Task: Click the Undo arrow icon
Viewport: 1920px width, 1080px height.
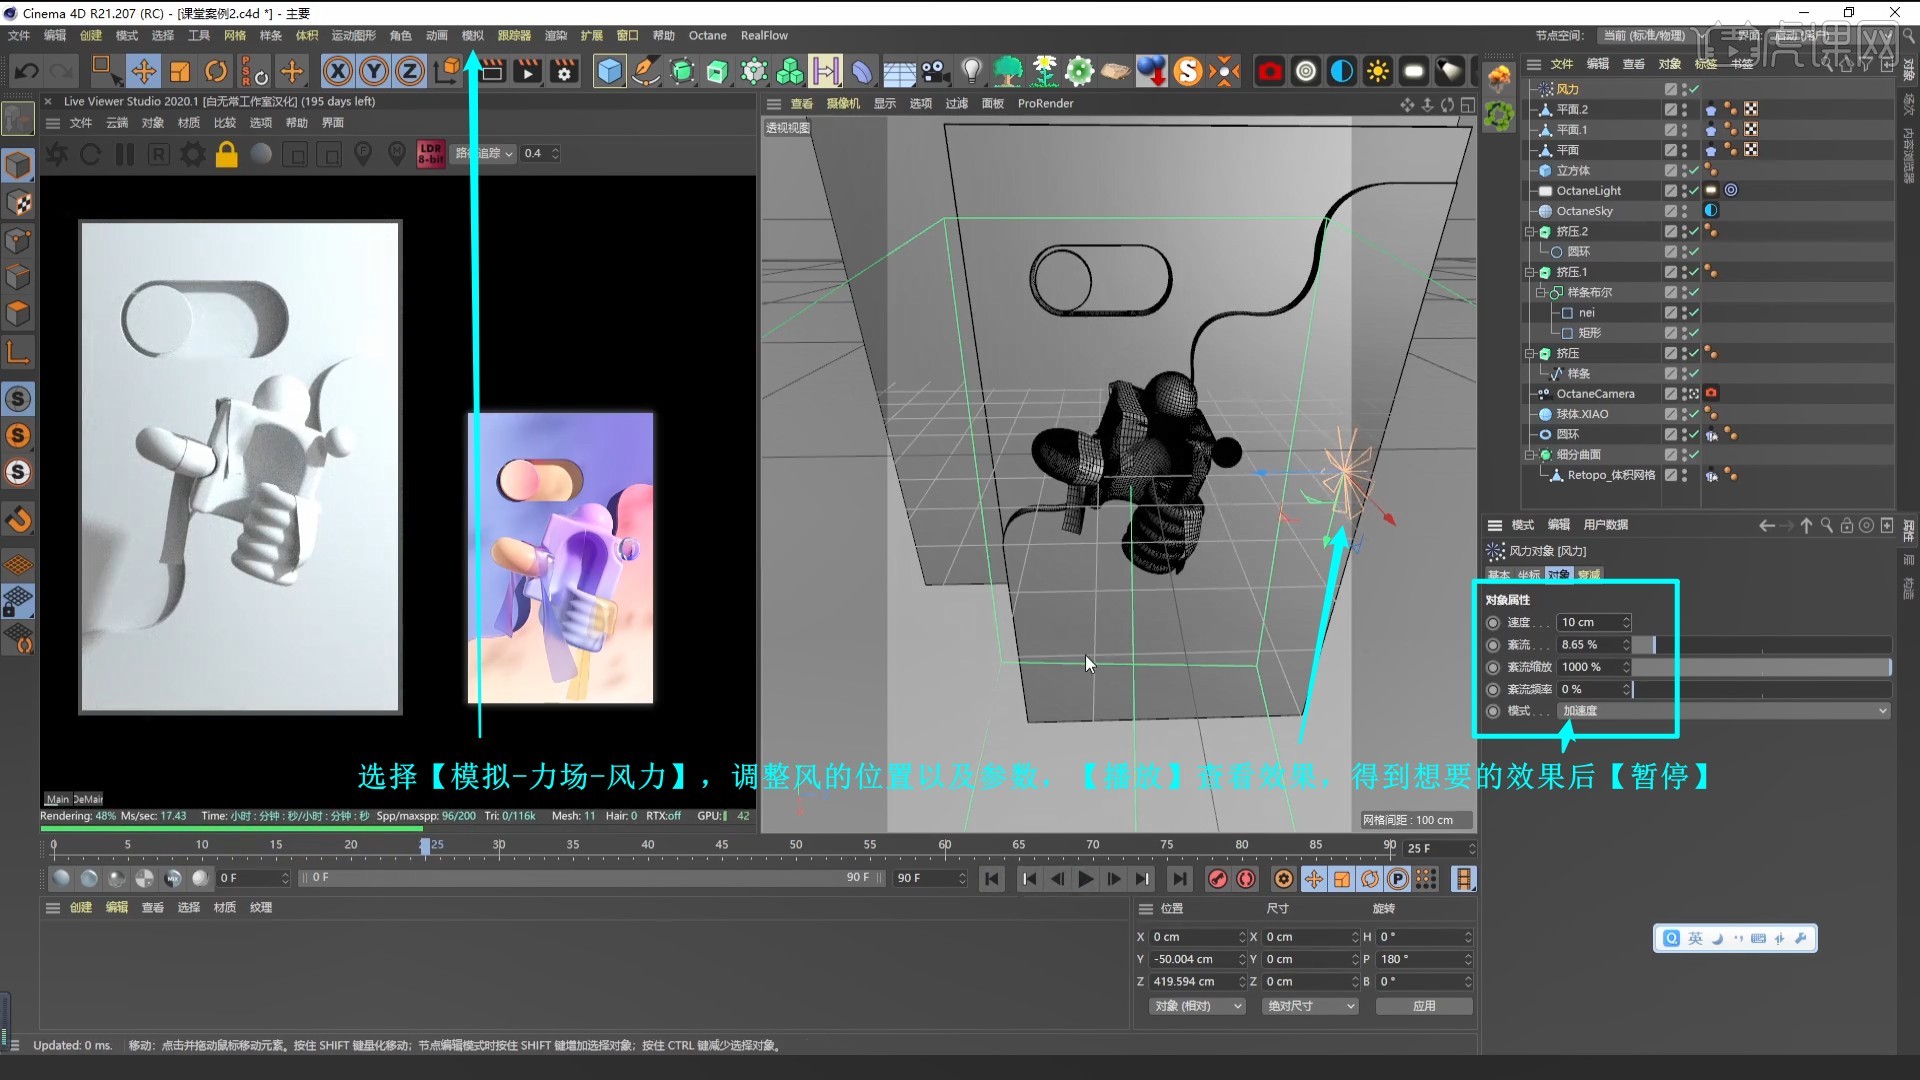Action: click(x=27, y=71)
